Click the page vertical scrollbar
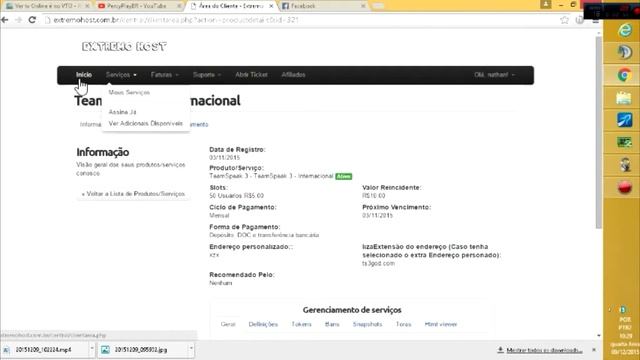640x360 pixels. pos(599,133)
